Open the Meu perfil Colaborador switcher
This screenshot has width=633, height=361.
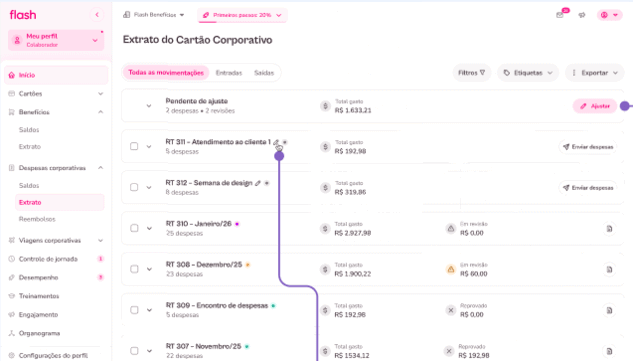[x=56, y=40]
